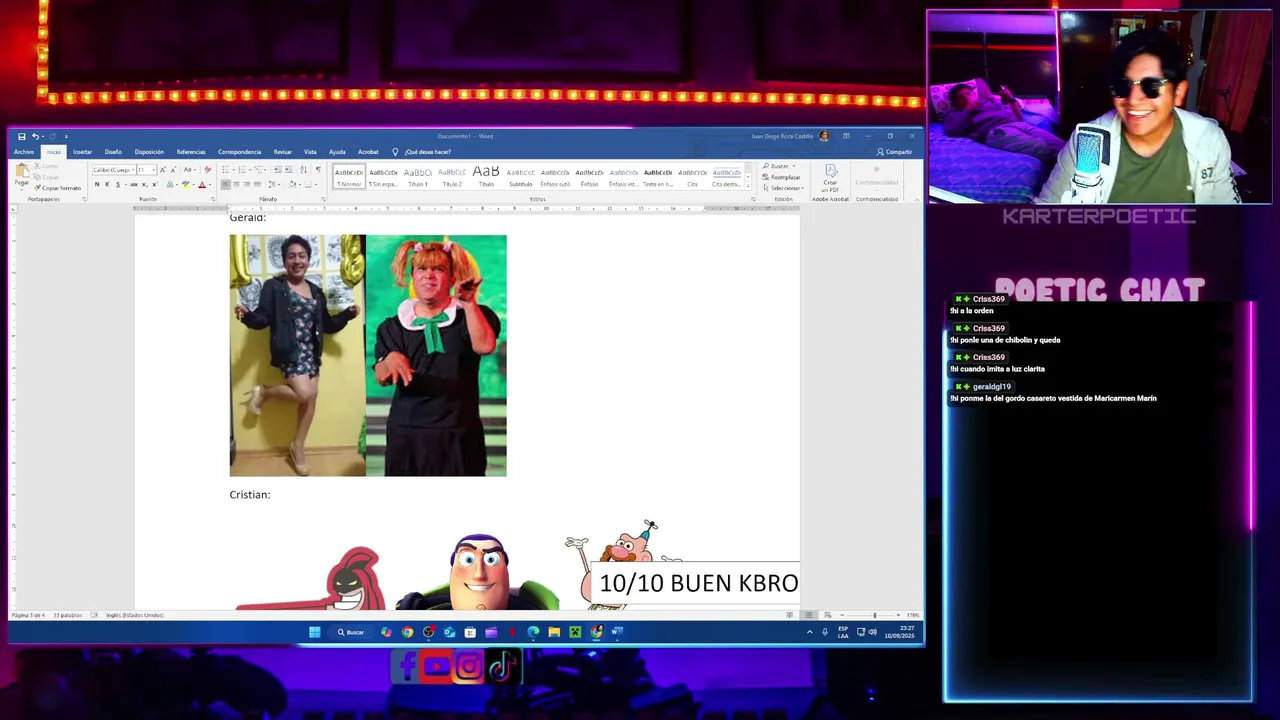Increase the paragraph indent
Screen dimensions: 1280x720
point(288,170)
